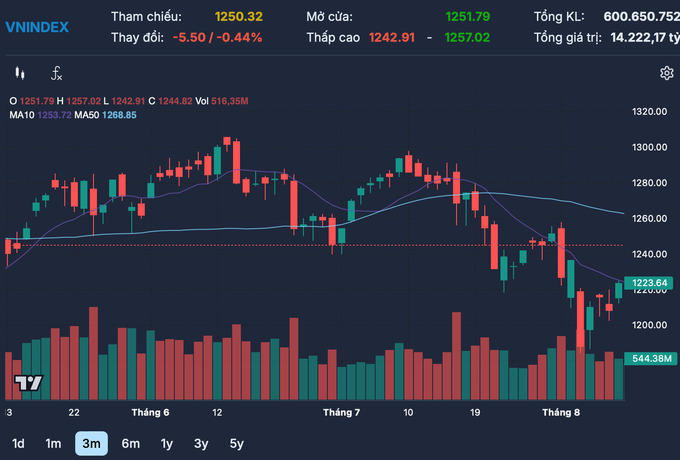The width and height of the screenshot is (680, 460).
Task: Open chart settings gear
Action: click(666, 73)
